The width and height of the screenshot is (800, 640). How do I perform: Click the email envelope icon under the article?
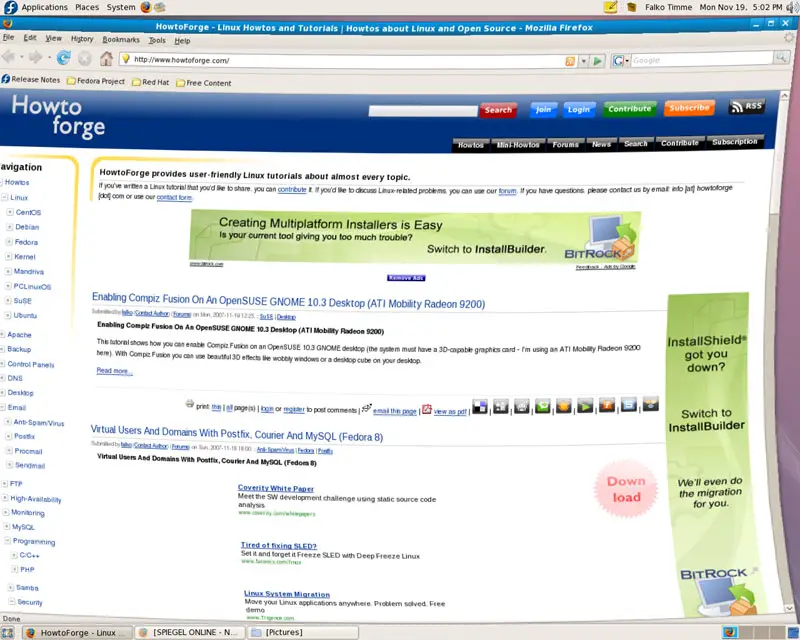tap(366, 408)
